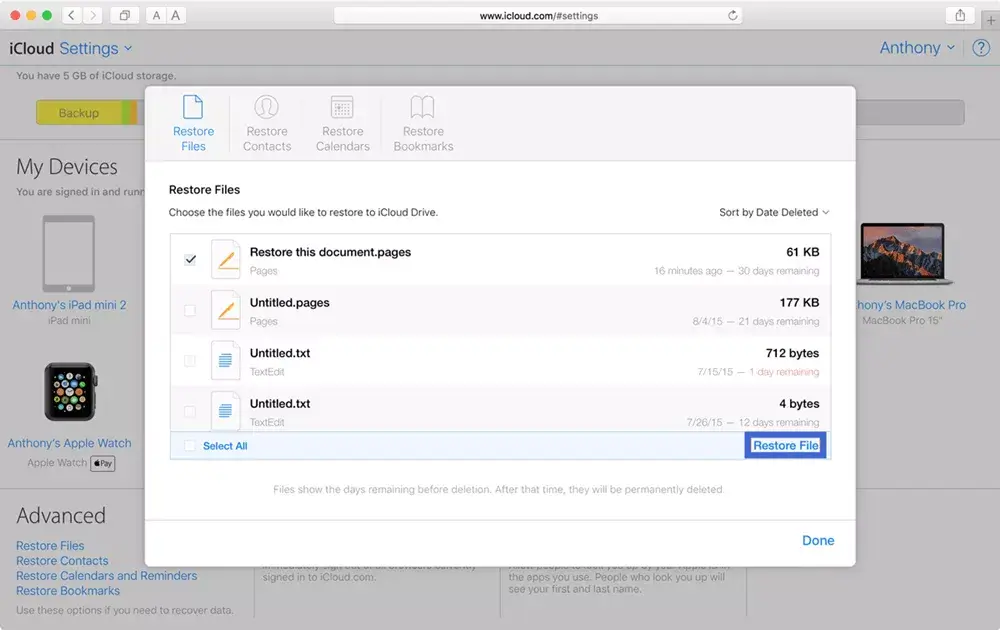This screenshot has width=1000, height=630.
Task: Click the Restore this document.pages file icon
Action: [226, 260]
